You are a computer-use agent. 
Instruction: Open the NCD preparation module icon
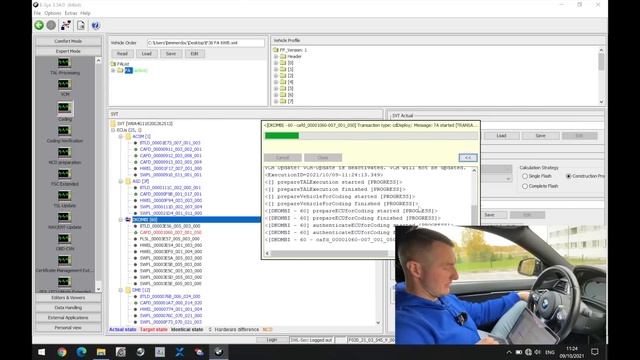[x=64, y=152]
